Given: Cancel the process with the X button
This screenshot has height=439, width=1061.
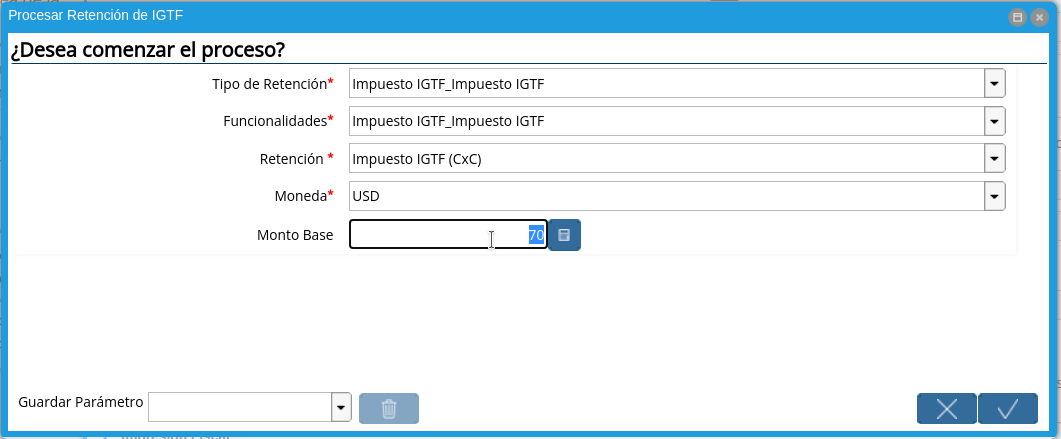Looking at the screenshot, I should (946, 408).
